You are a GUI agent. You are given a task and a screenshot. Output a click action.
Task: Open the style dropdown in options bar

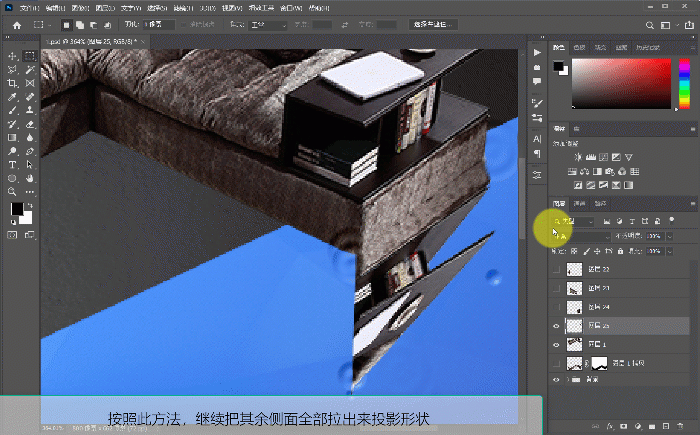click(268, 25)
